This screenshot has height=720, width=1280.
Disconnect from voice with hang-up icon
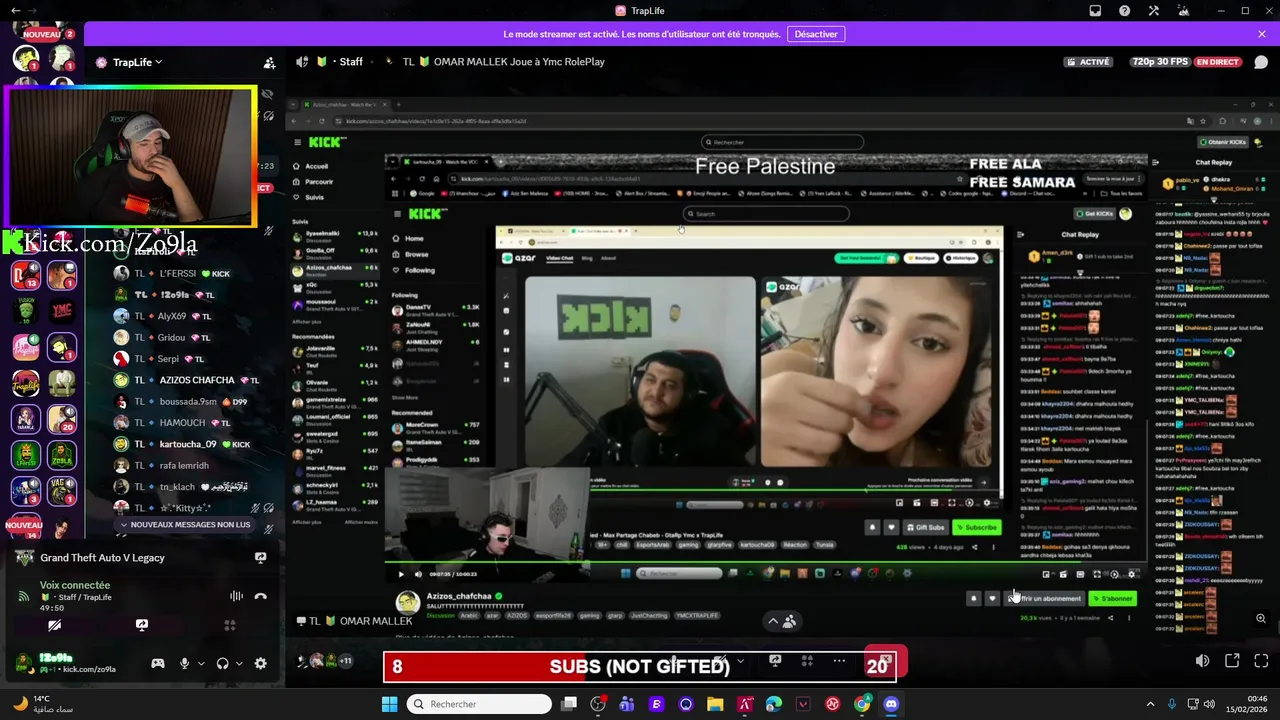tap(261, 596)
